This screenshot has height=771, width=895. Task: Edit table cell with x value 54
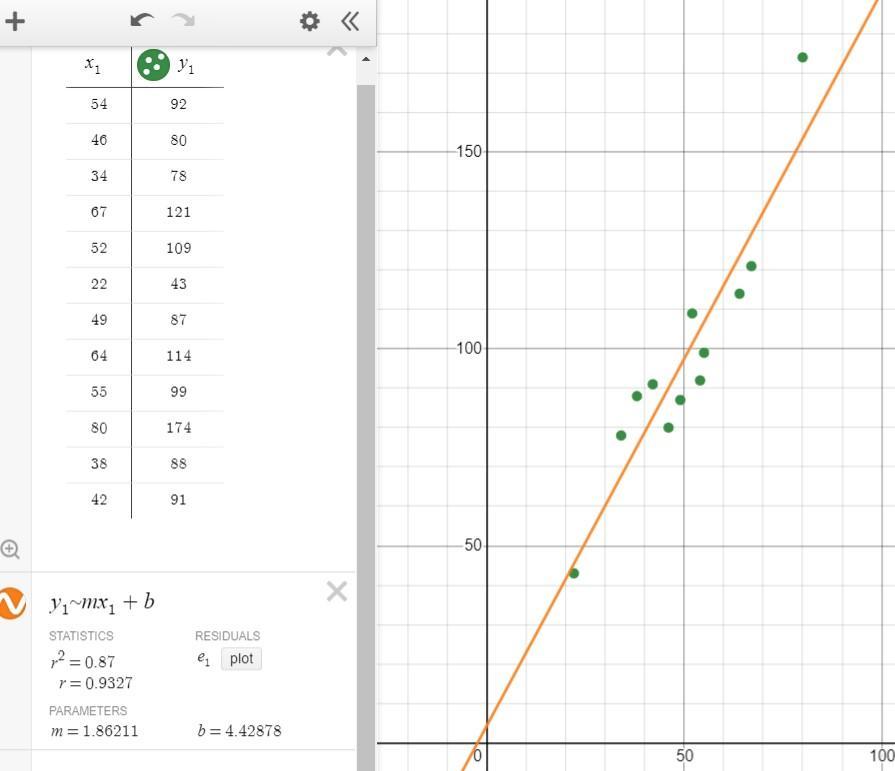99,104
